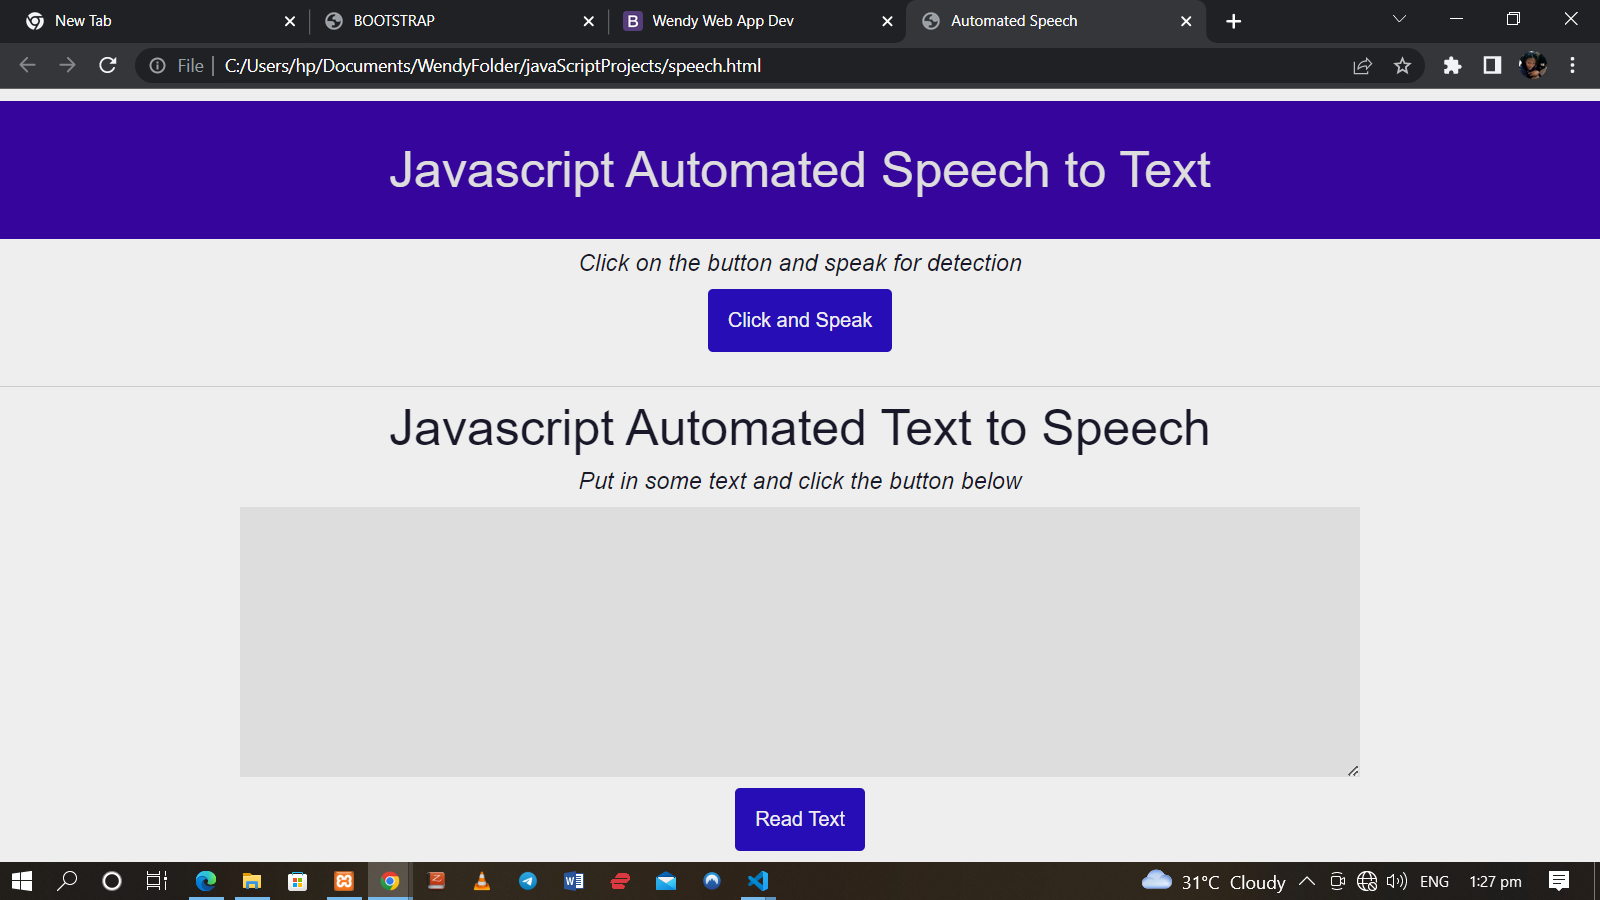Image resolution: width=1600 pixels, height=900 pixels.
Task: Open the Chrome Extensions puzzle icon
Action: [x=1452, y=66]
